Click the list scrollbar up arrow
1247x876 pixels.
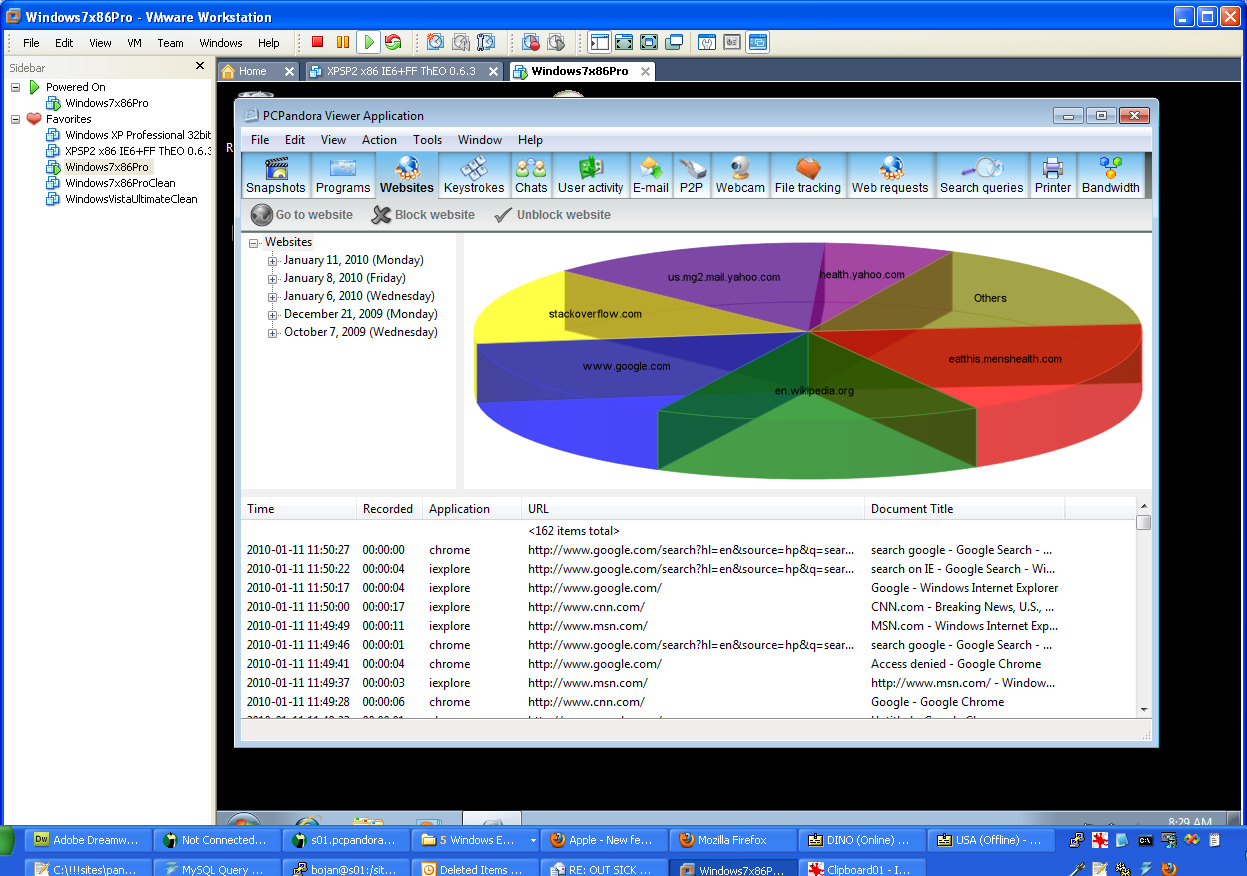pyautogui.click(x=1144, y=507)
